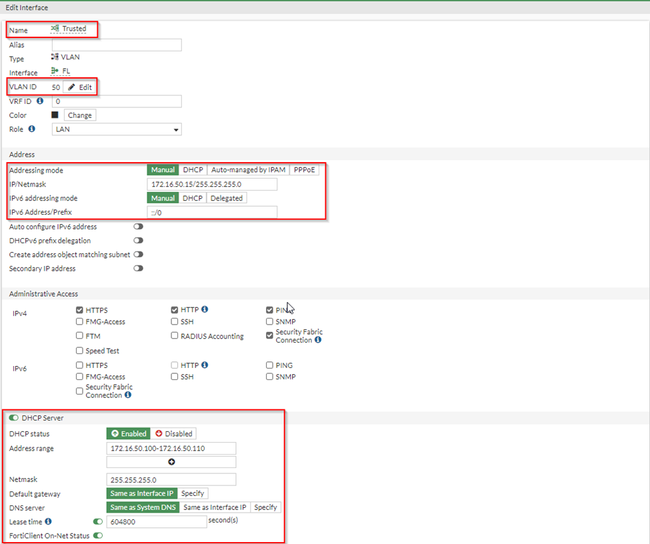
Task: Select Manual IPv6 addressing mode
Action: coord(163,198)
